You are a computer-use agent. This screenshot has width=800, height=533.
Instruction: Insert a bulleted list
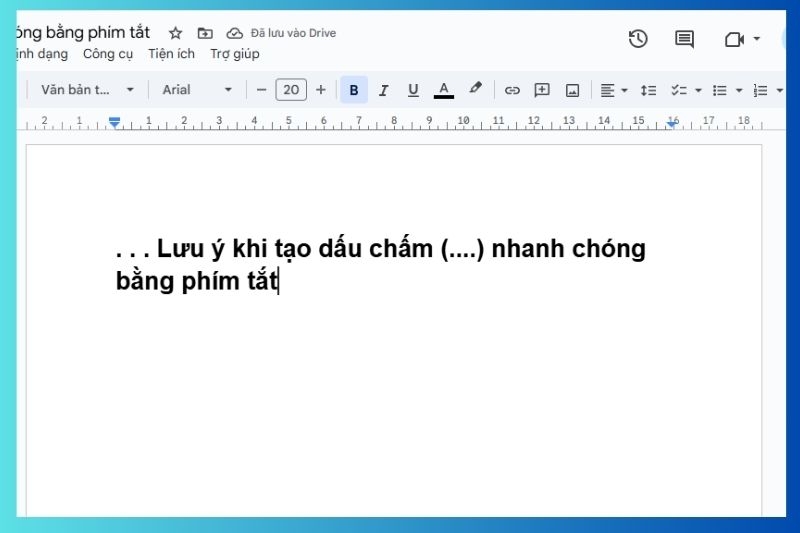coord(719,90)
